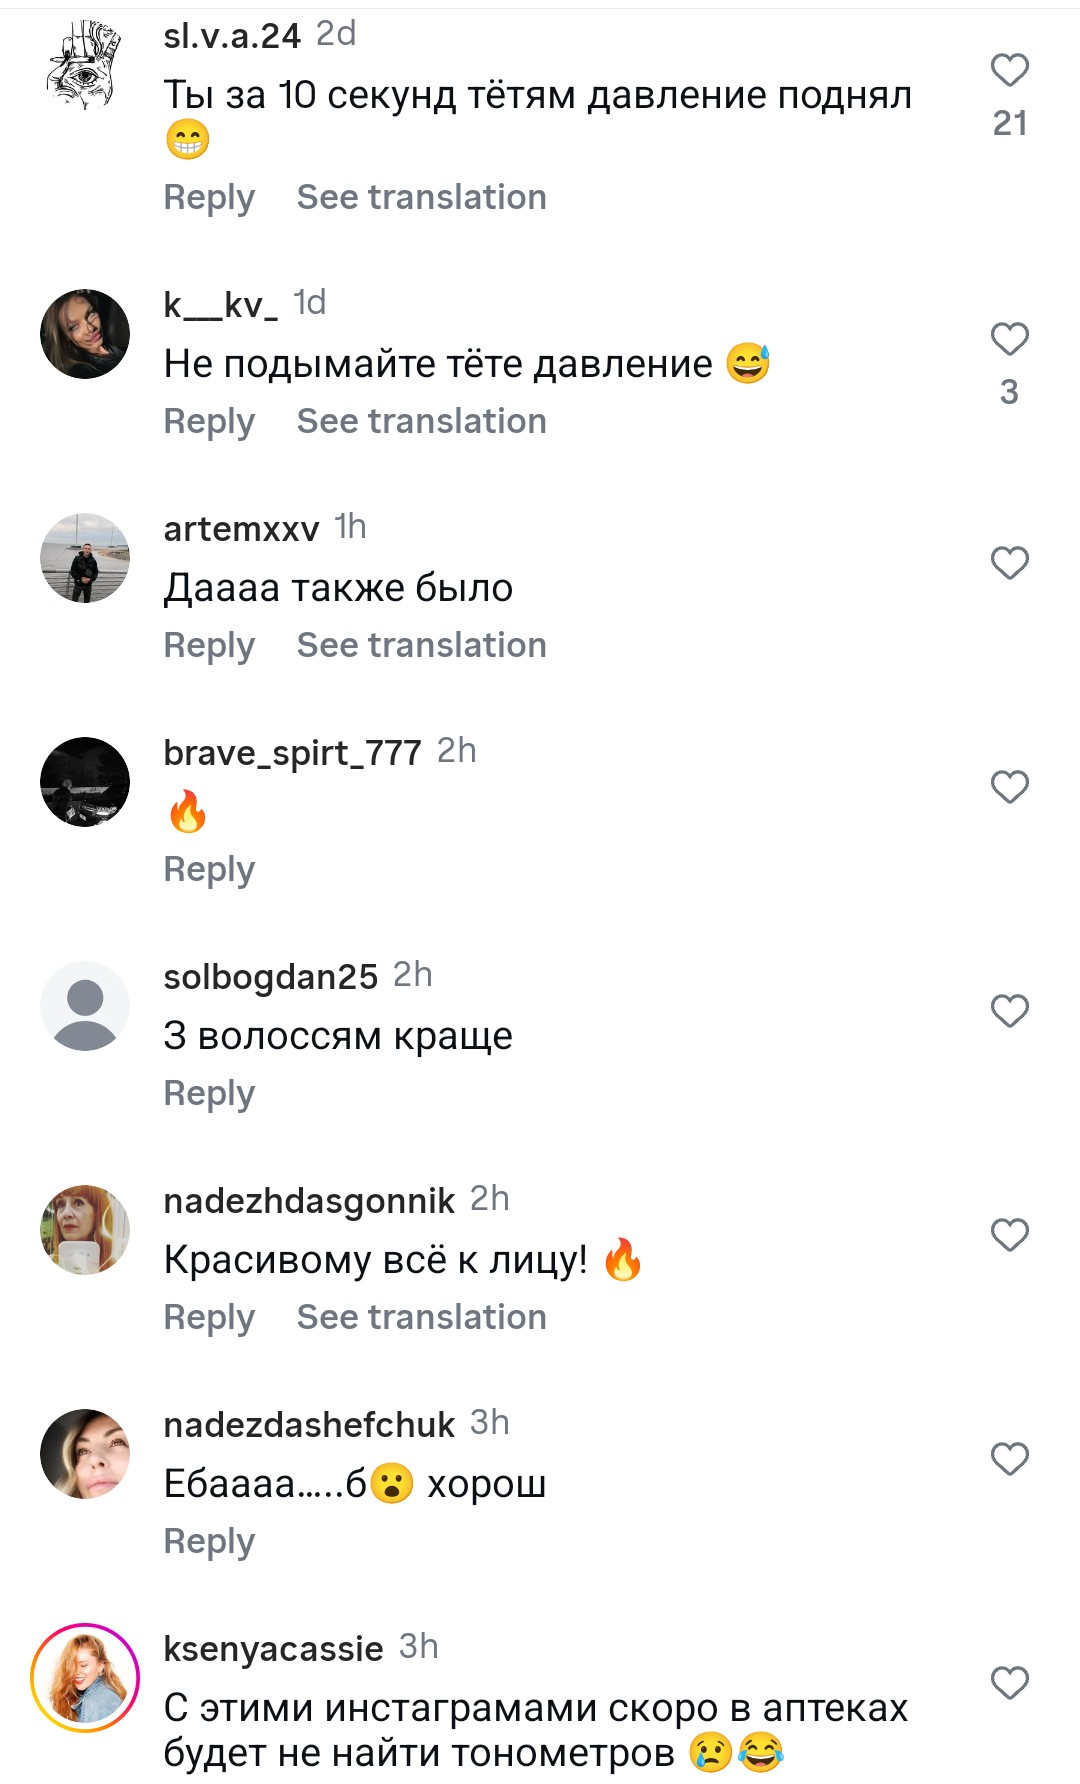Like artemxxv's comment

pyautogui.click(x=1009, y=563)
